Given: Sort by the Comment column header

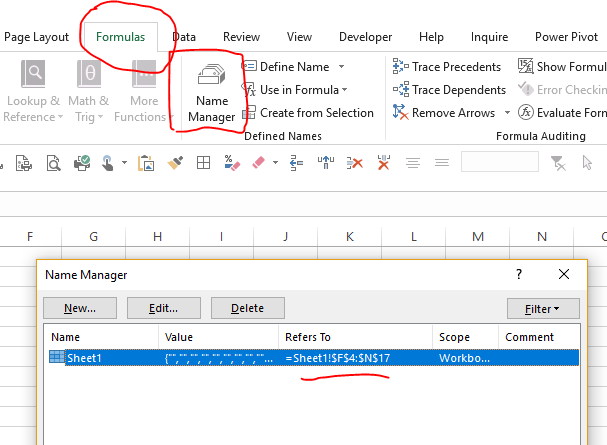Looking at the screenshot, I should click(539, 337).
